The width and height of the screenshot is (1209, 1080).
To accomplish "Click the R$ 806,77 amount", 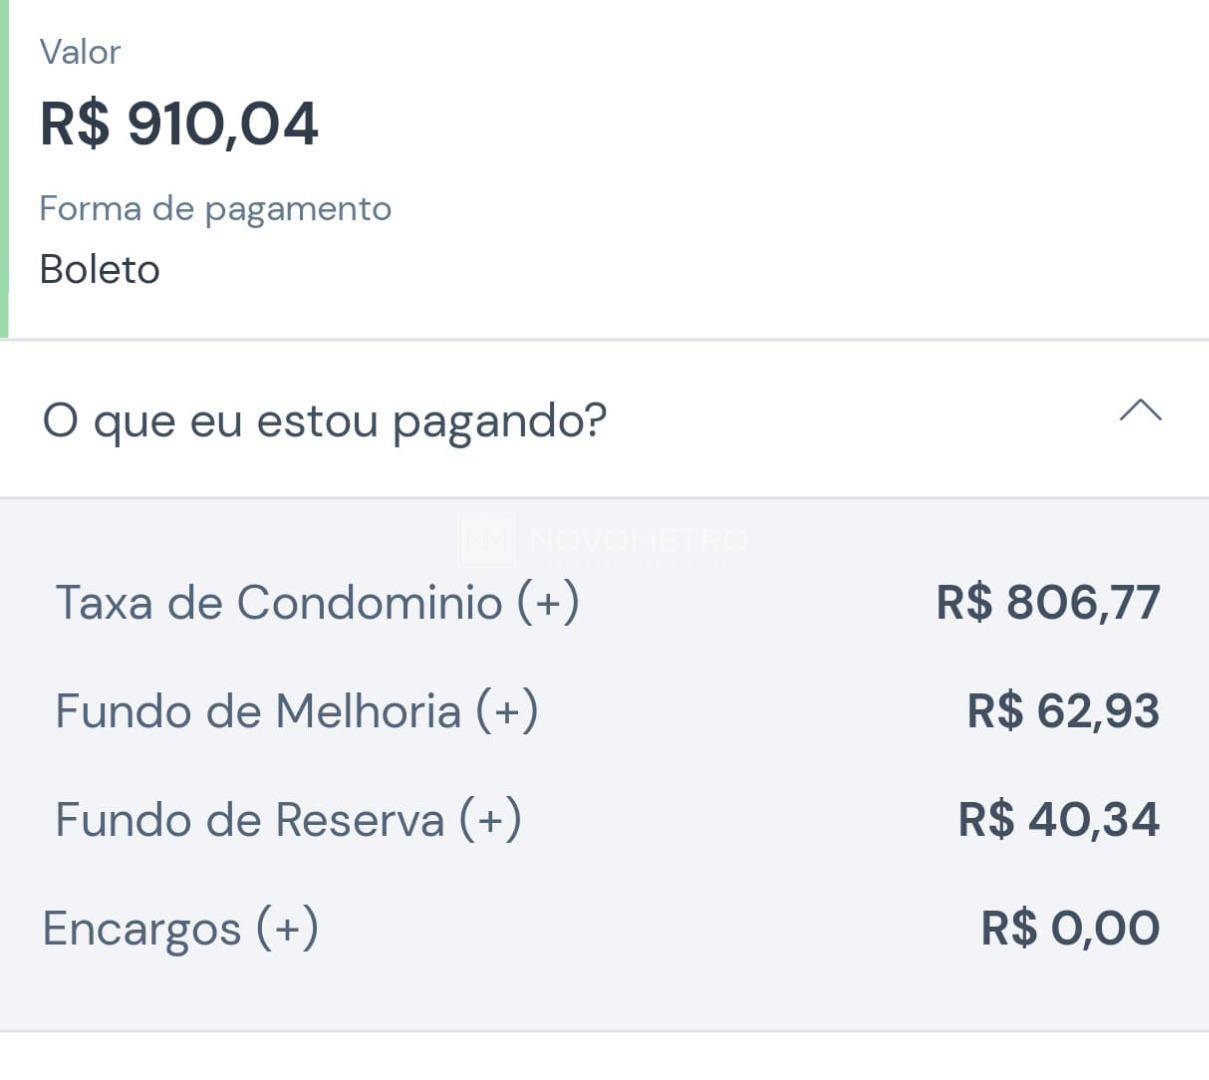I will pyautogui.click(x=1048, y=602).
